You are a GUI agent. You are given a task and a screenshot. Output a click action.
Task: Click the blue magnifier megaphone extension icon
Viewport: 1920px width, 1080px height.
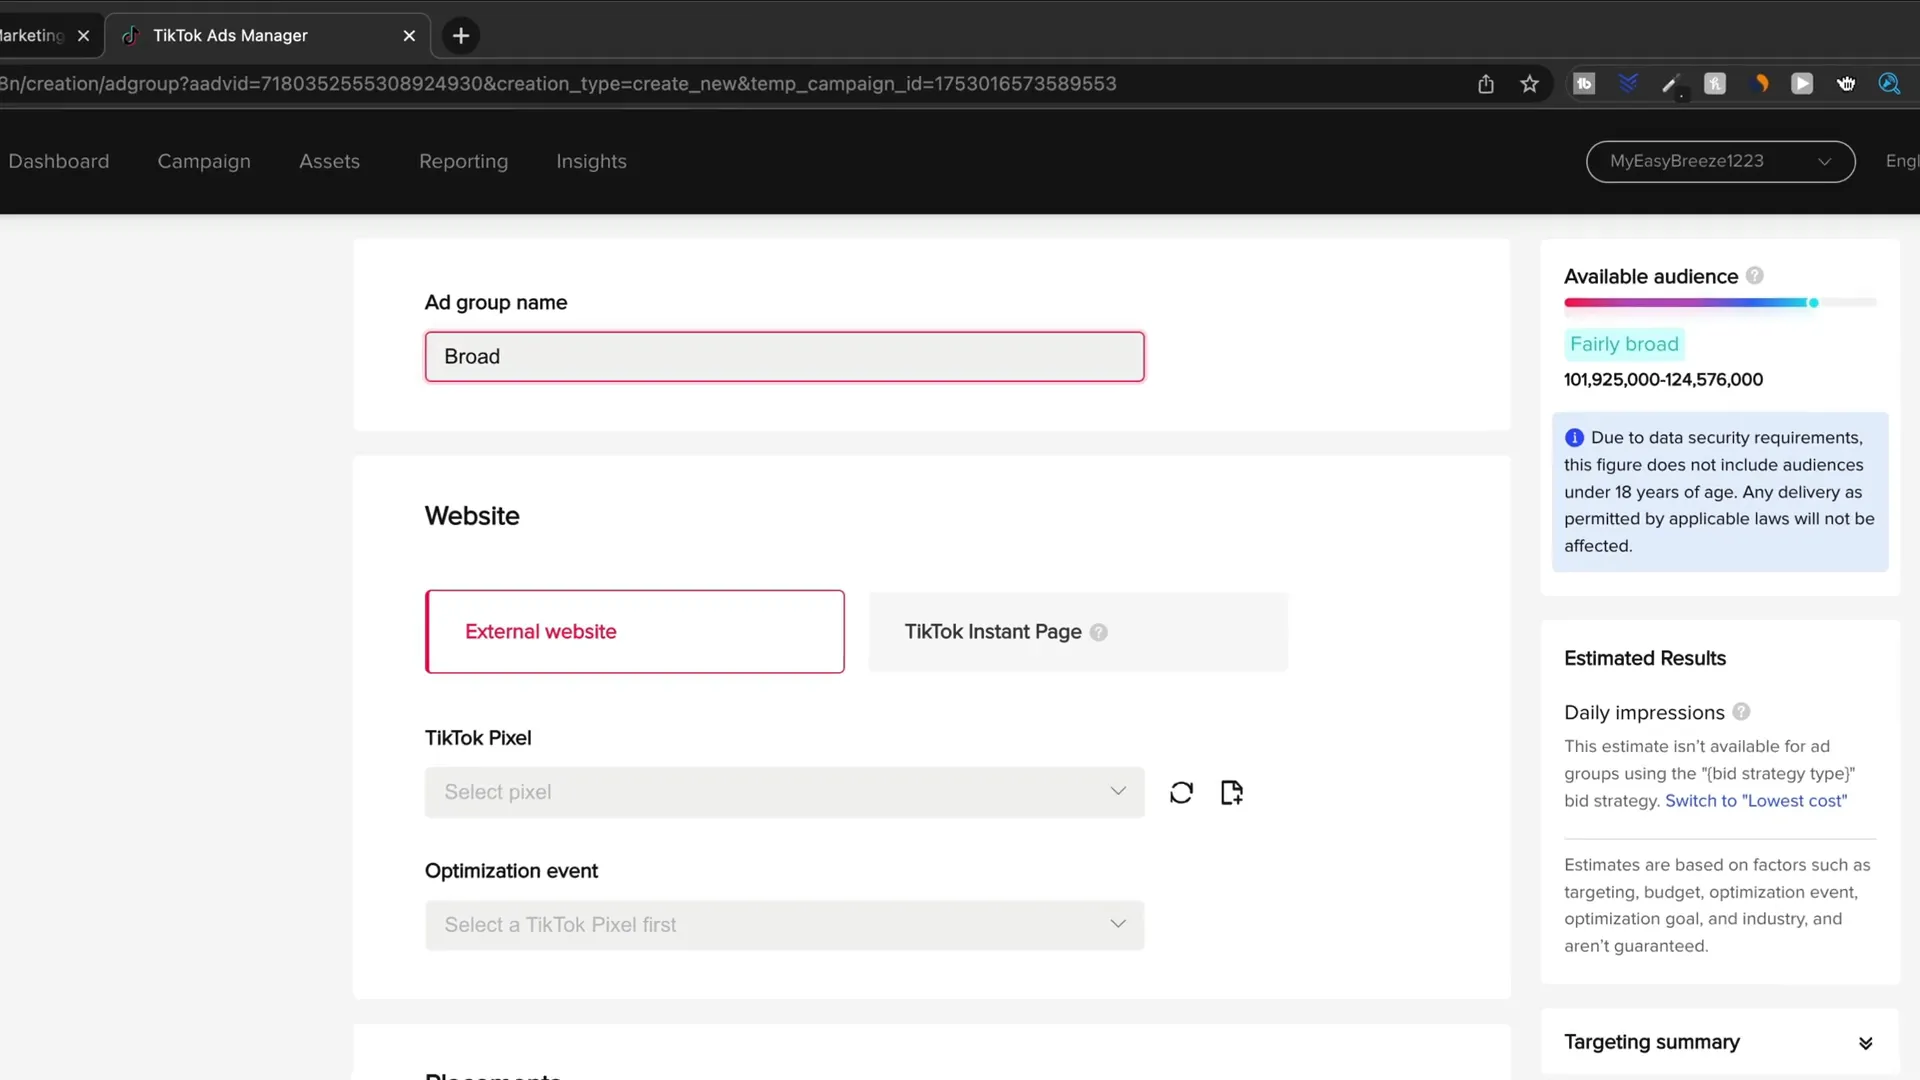[x=1889, y=84]
